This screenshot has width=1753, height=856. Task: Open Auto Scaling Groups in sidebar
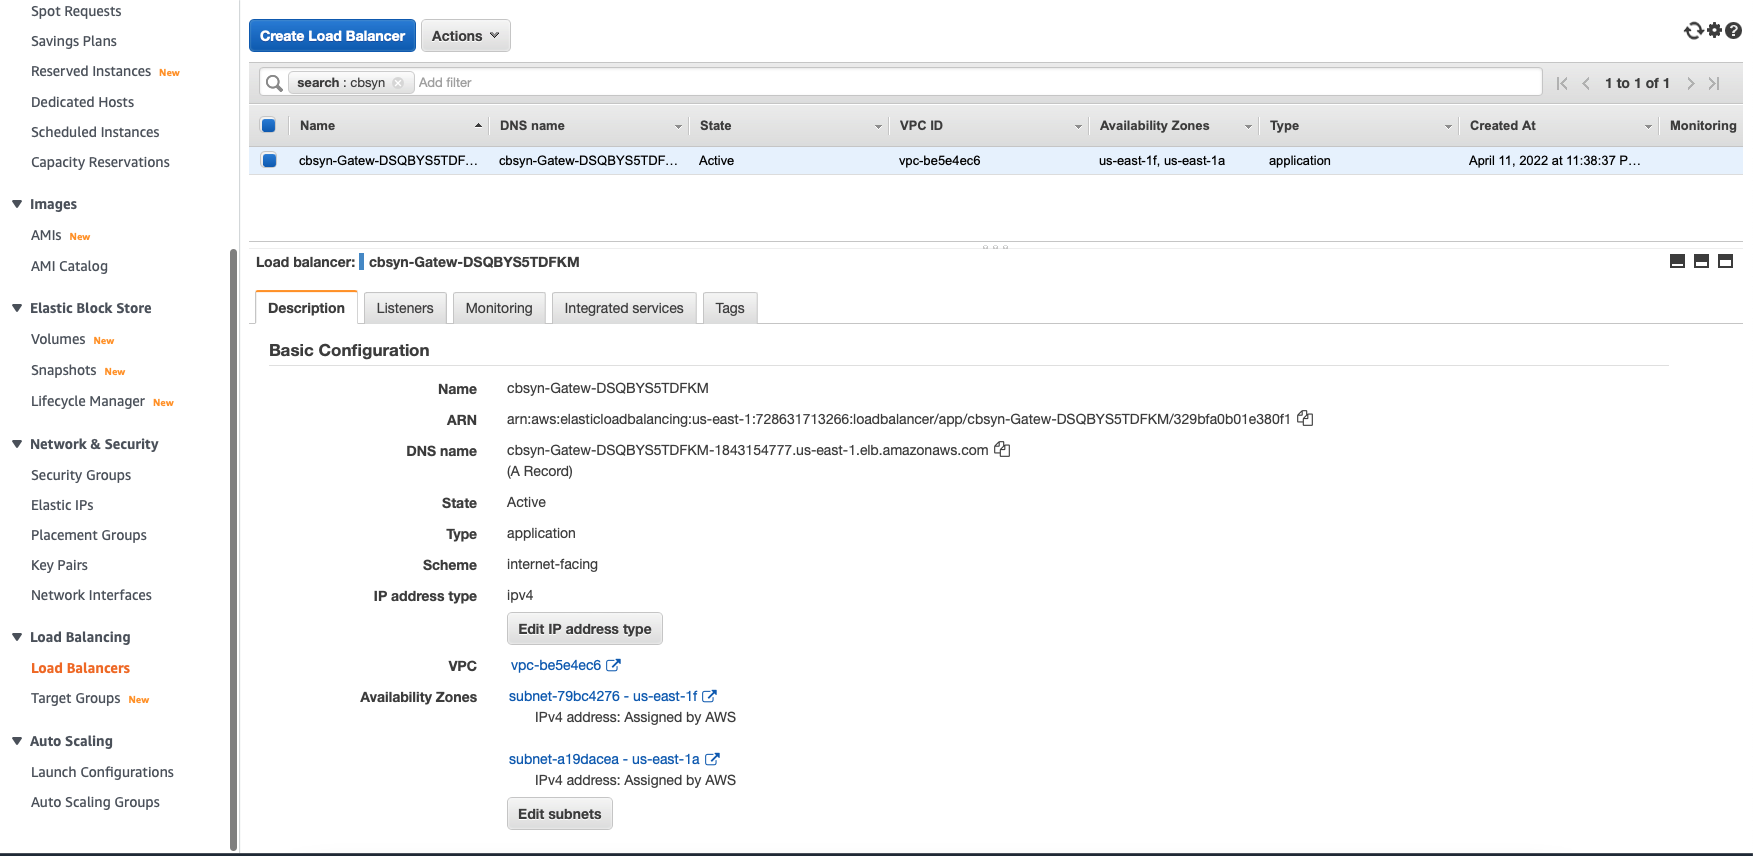point(95,802)
